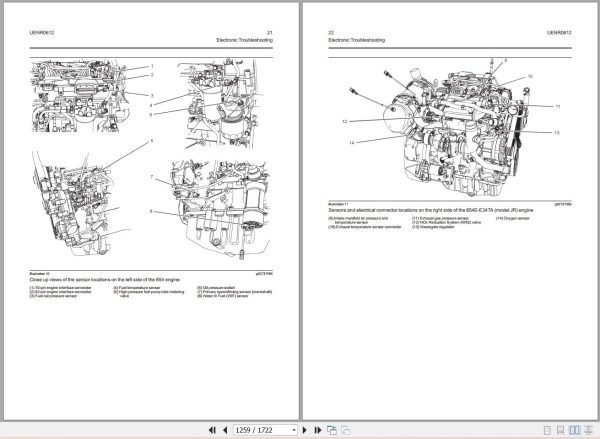The height and width of the screenshot is (439, 600).
Task: Go to the first page of the document
Action: tap(212, 430)
